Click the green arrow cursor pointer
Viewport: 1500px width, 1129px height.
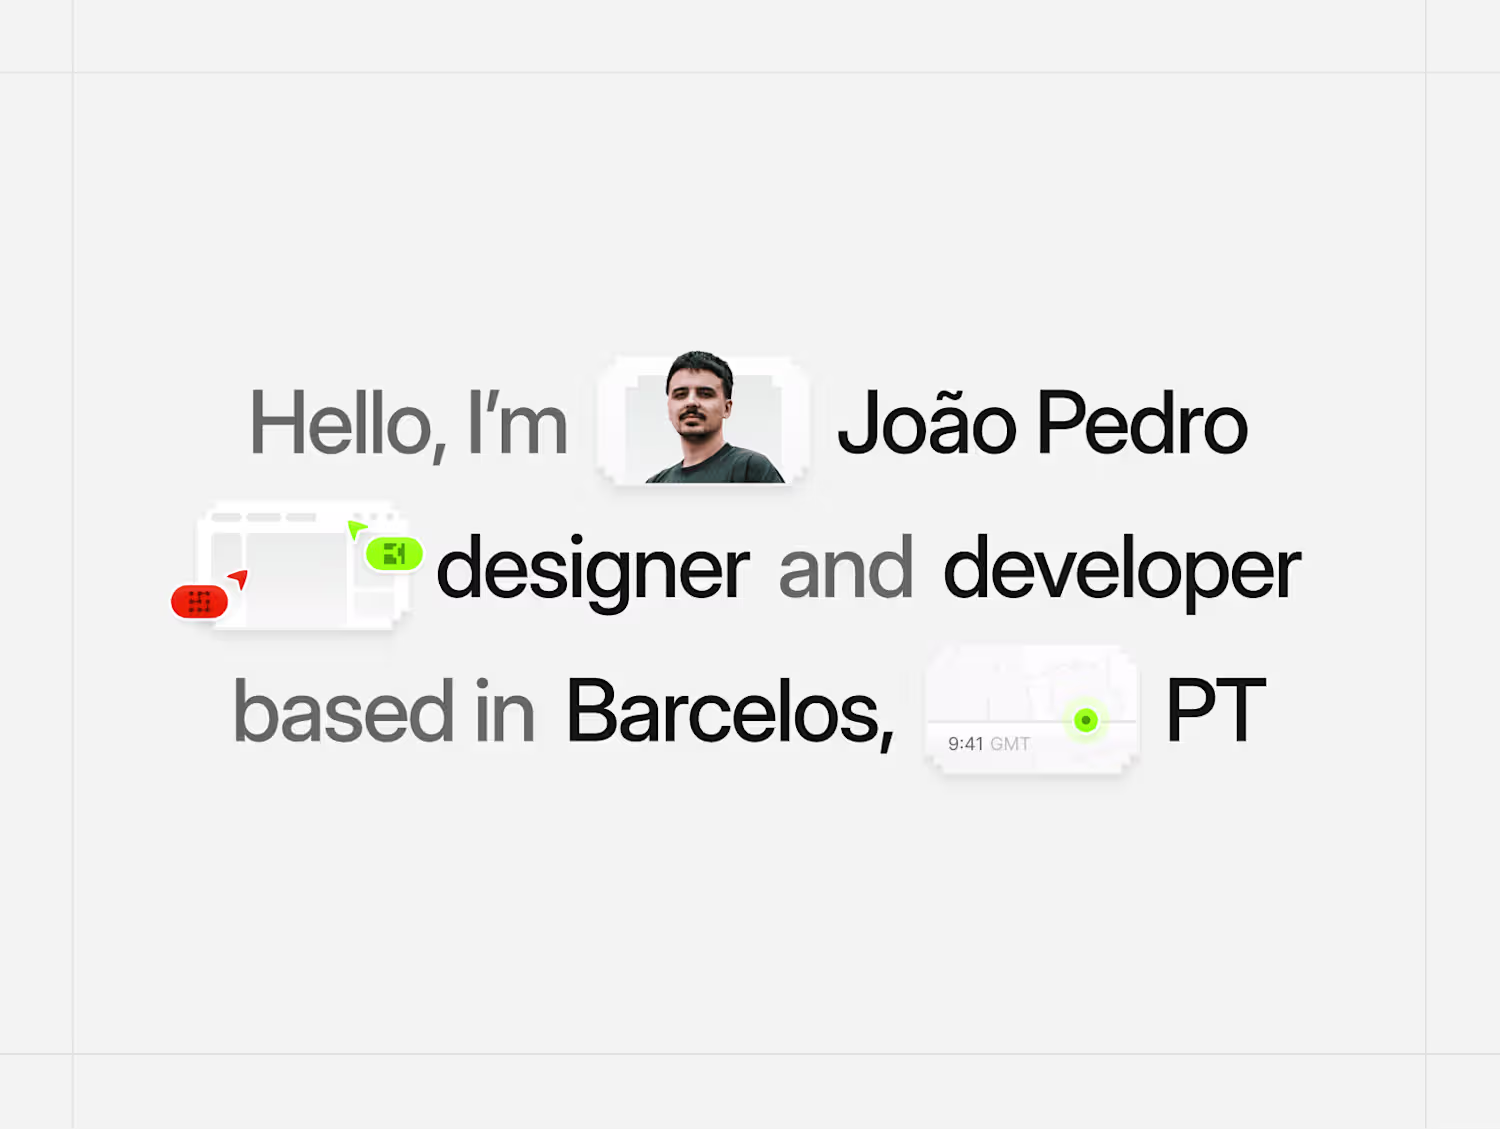pos(356,528)
